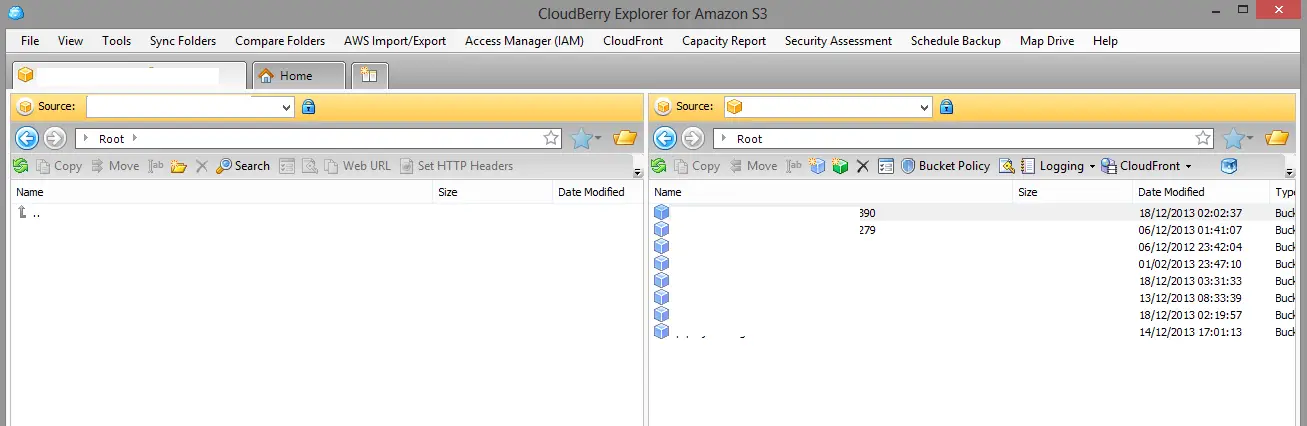Click the Refresh icon in left pane toolbar
Screen dimensions: 1307x426
click(20, 166)
